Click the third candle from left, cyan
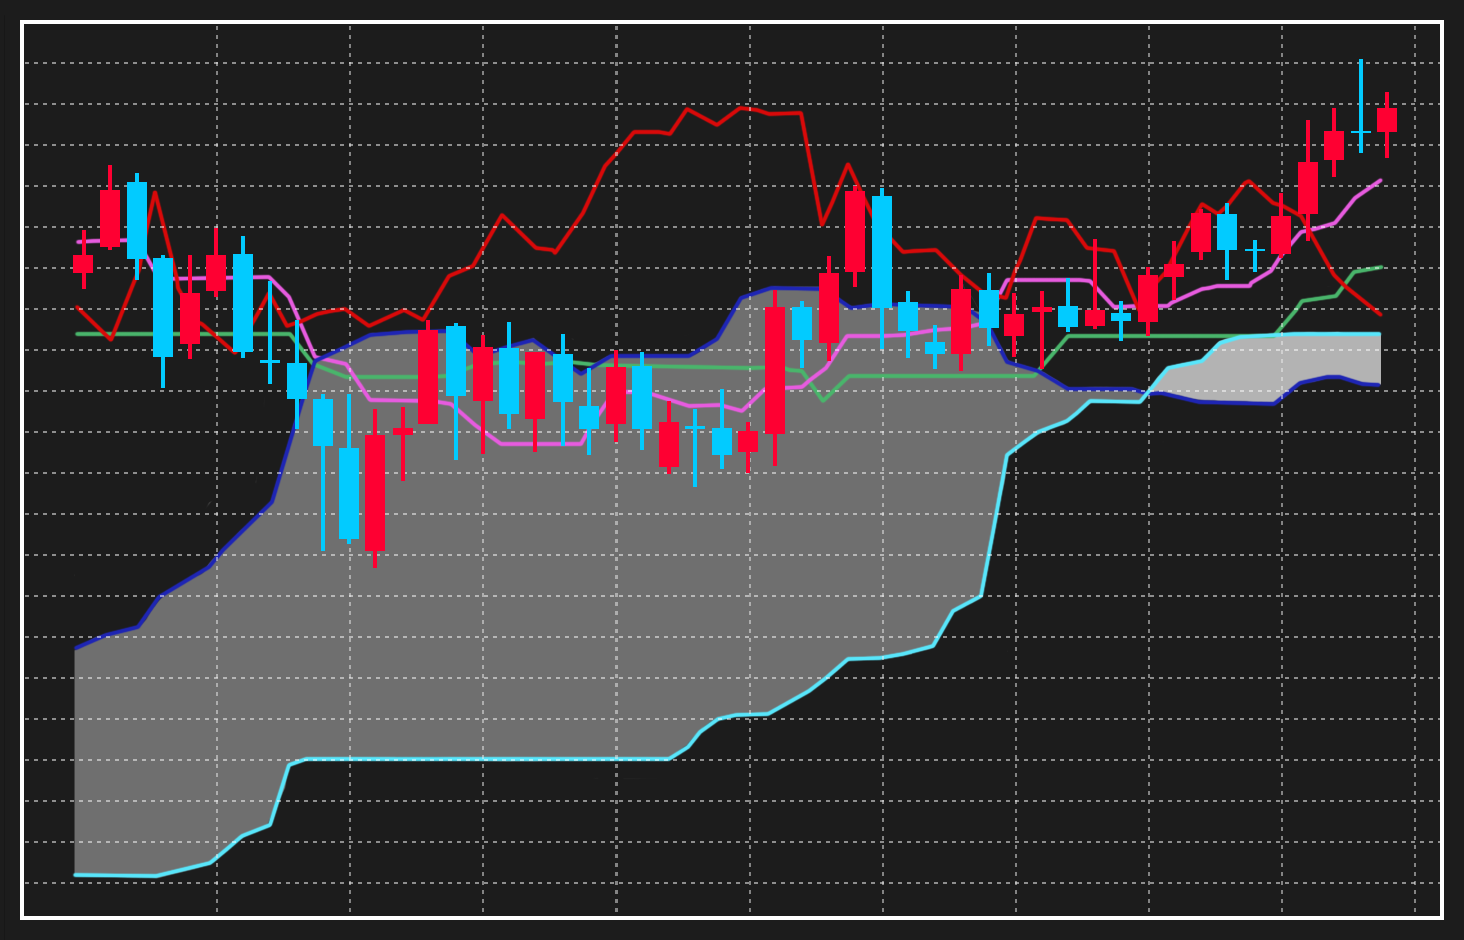 [137, 220]
